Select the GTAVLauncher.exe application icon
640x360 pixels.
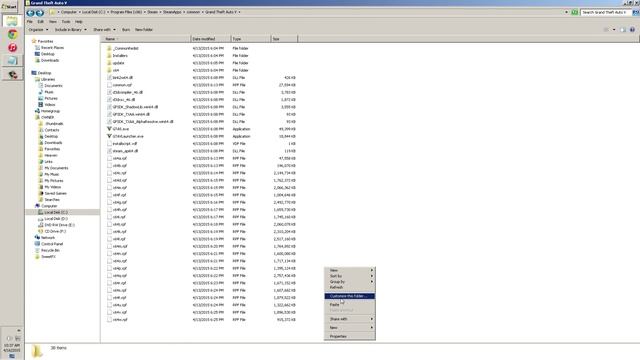click(x=109, y=136)
